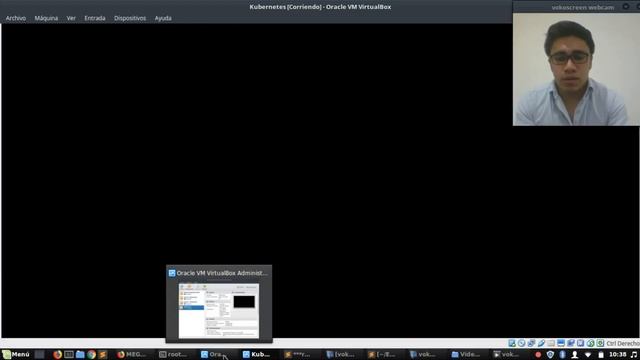Select the Oracle VM VirtualBox Administrator preview thumbnail
The height and width of the screenshot is (360, 640).
[219, 311]
